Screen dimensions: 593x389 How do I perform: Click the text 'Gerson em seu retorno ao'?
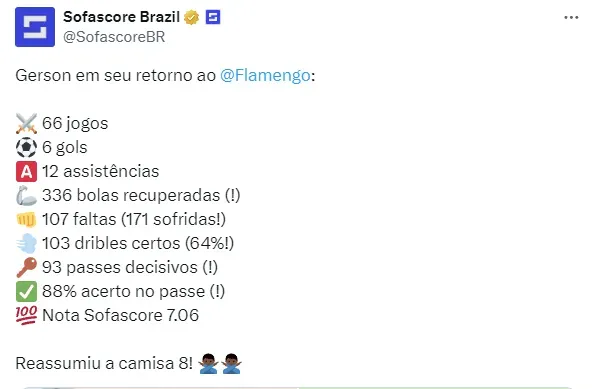click(116, 75)
